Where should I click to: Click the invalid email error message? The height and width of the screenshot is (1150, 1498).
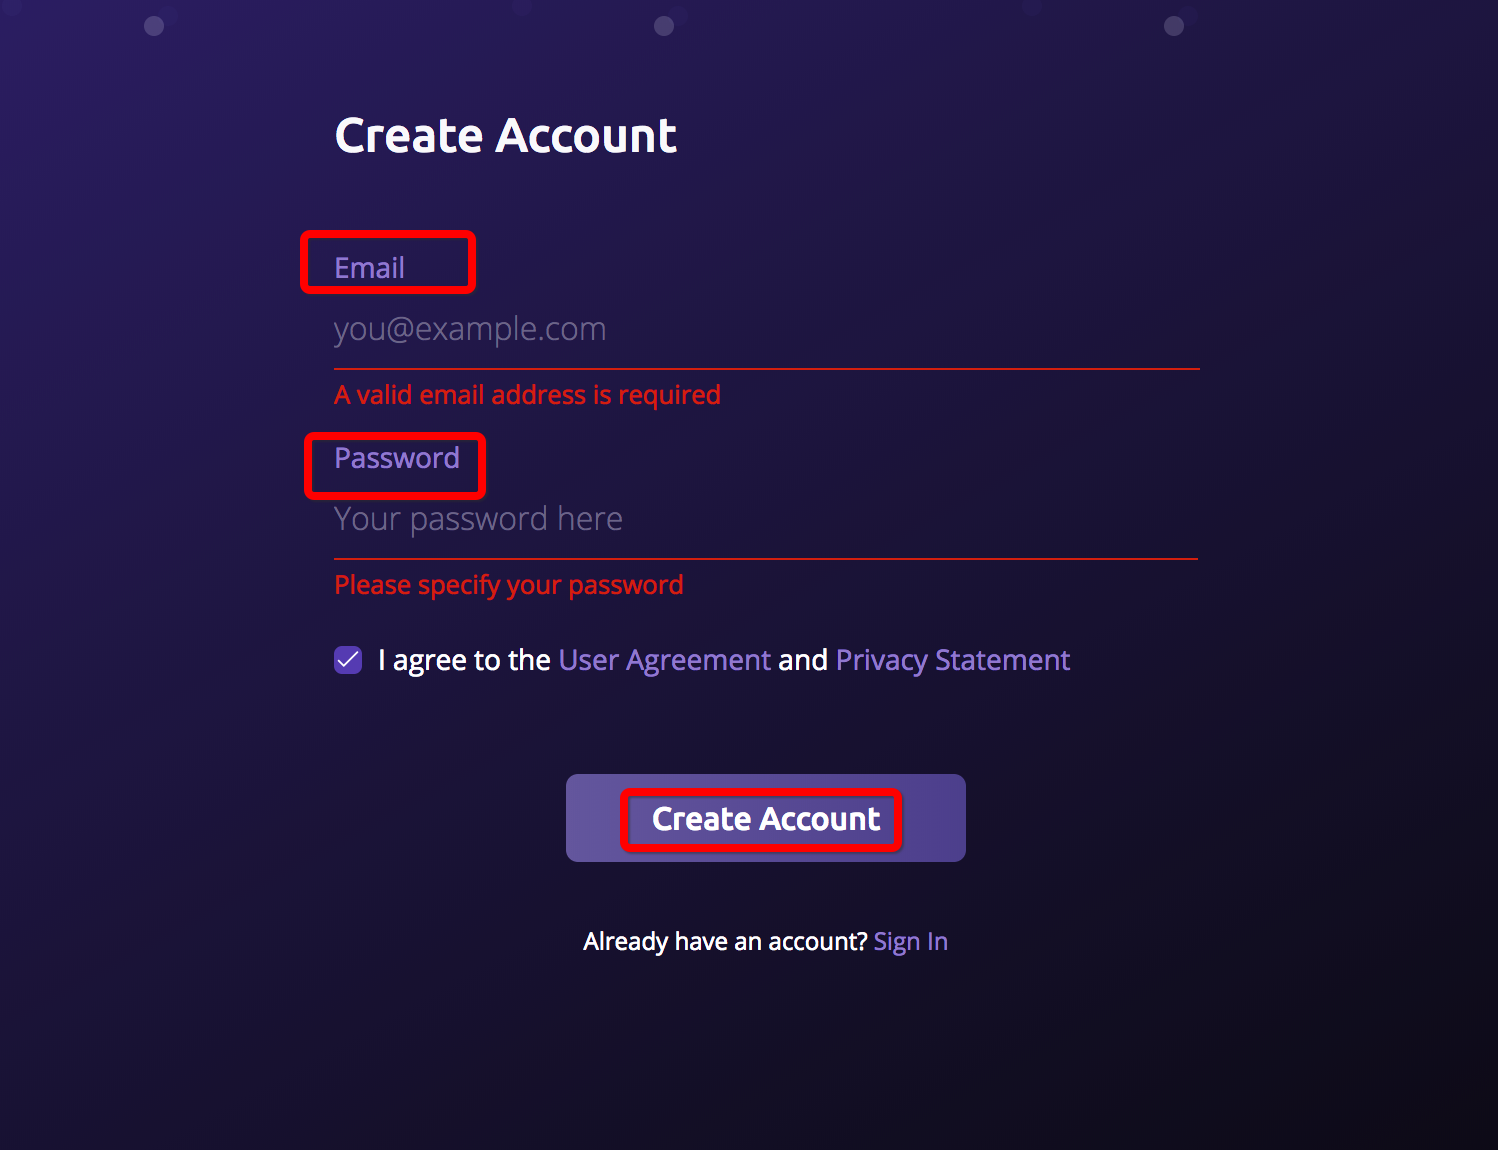pos(527,395)
